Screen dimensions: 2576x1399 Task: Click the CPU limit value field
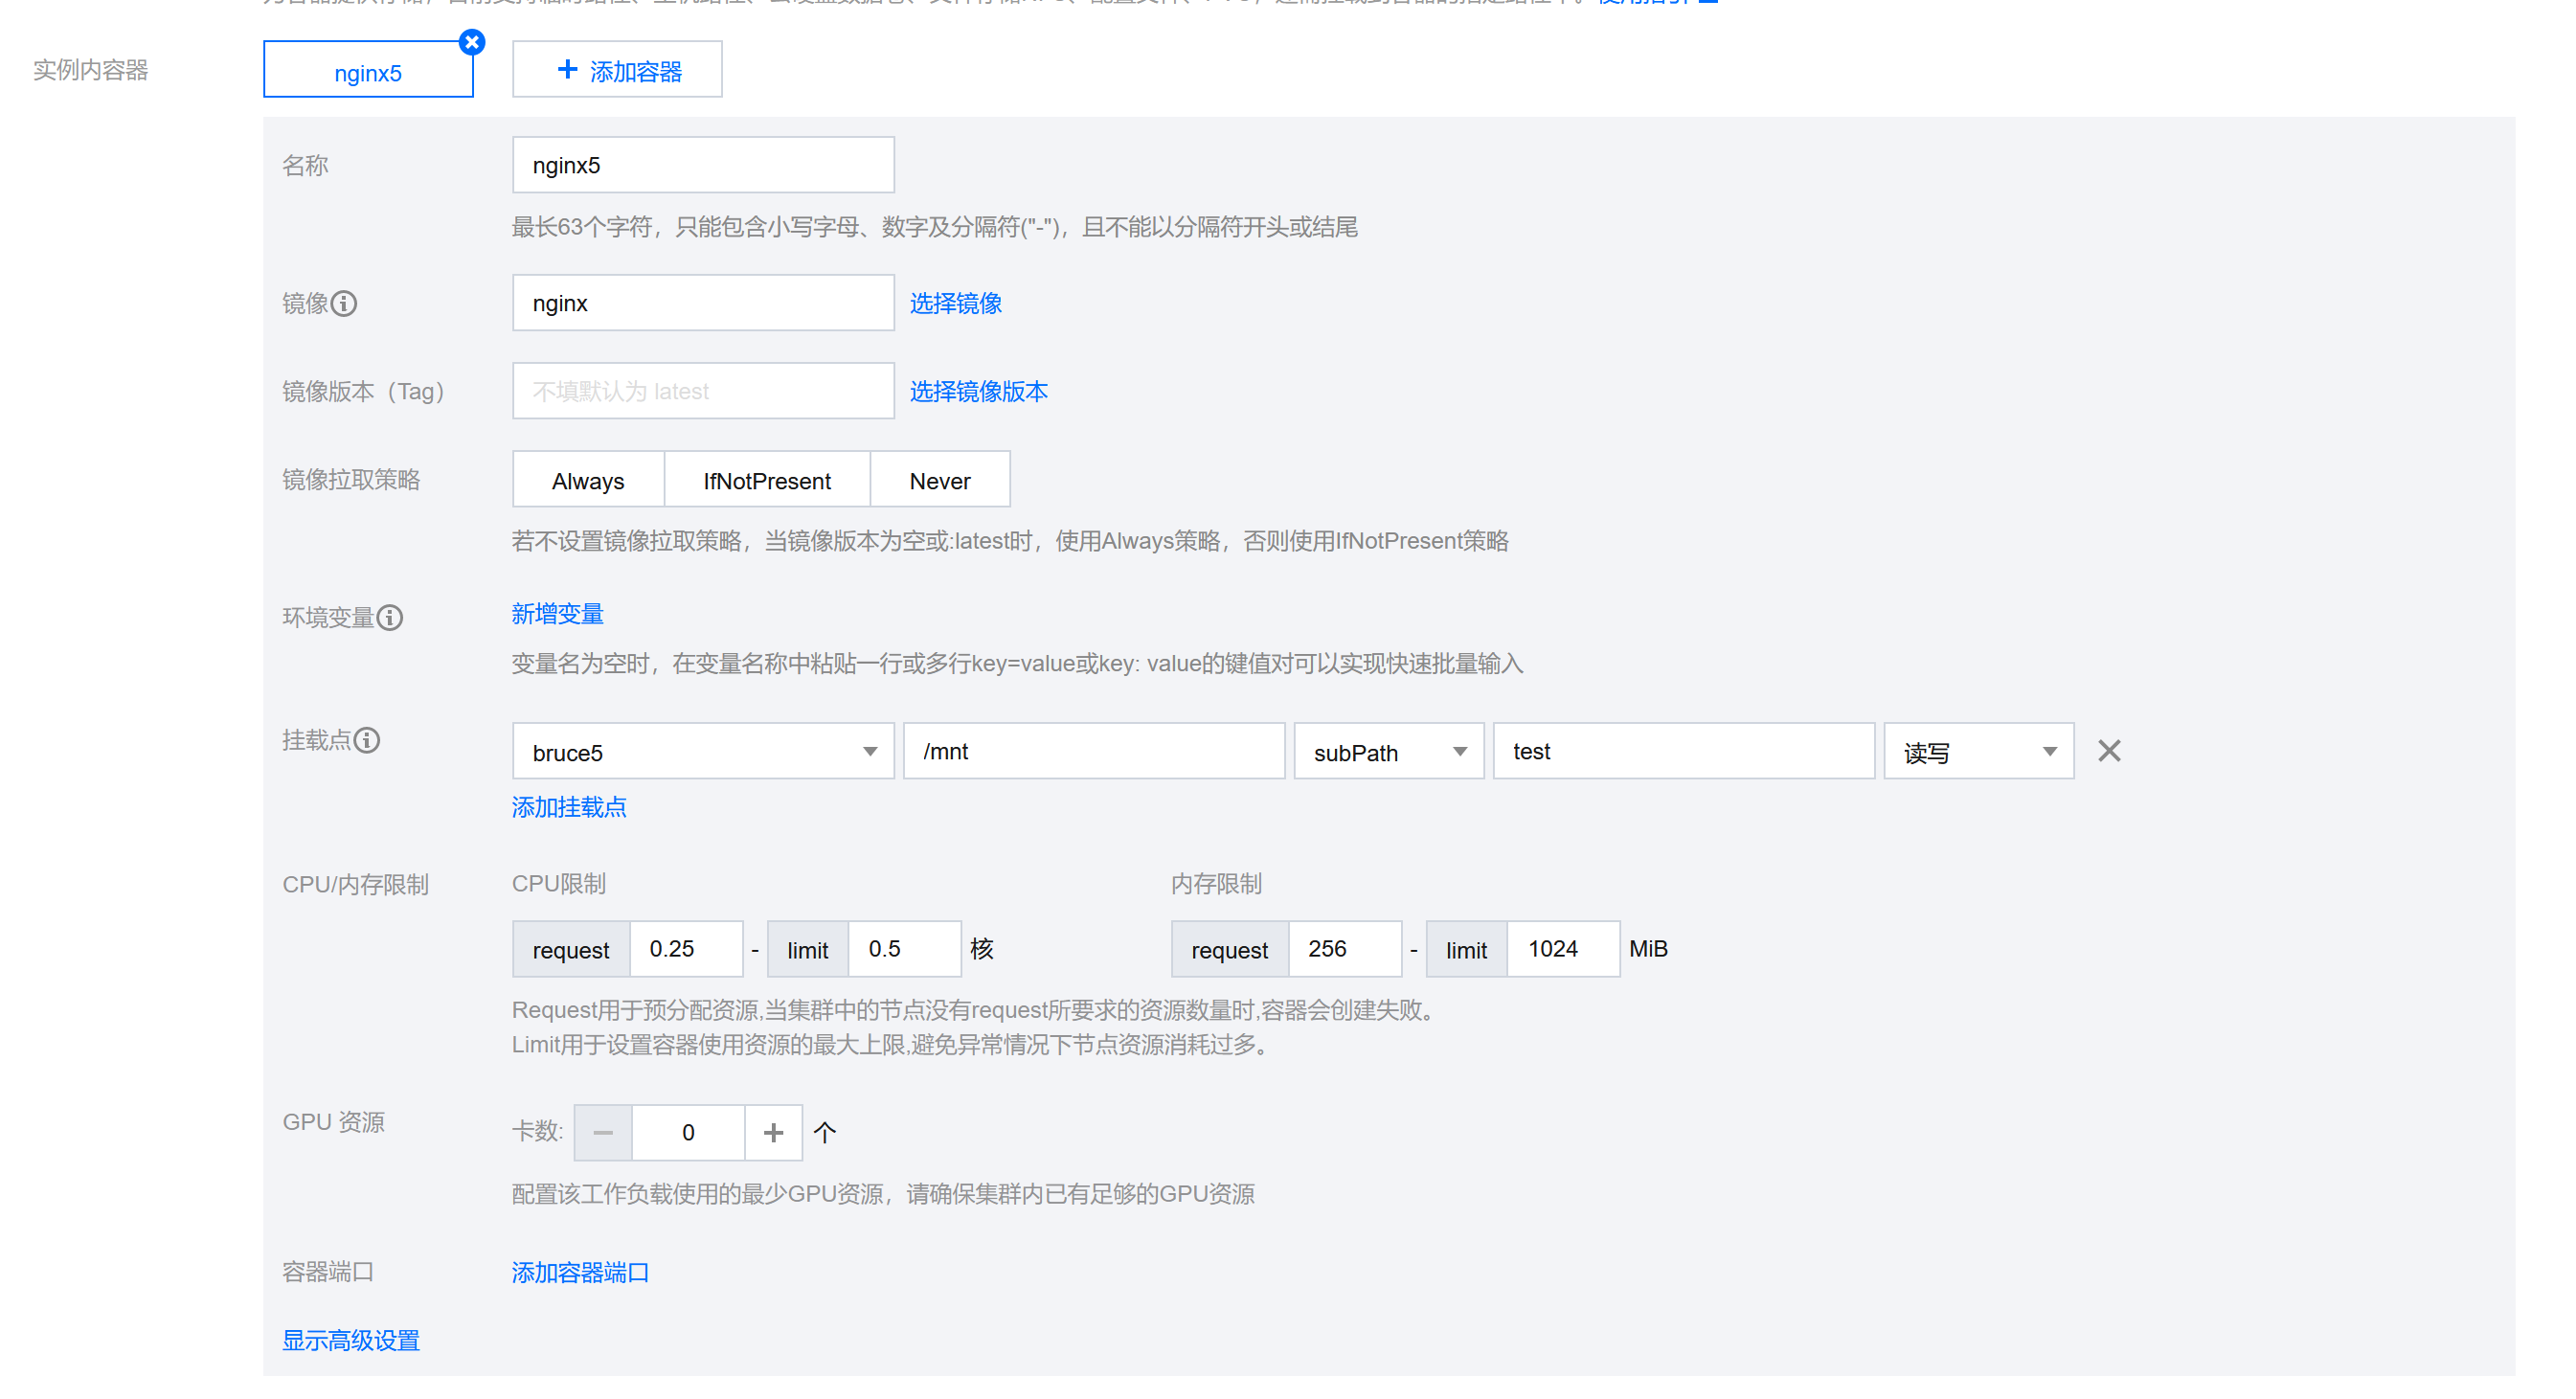(903, 948)
